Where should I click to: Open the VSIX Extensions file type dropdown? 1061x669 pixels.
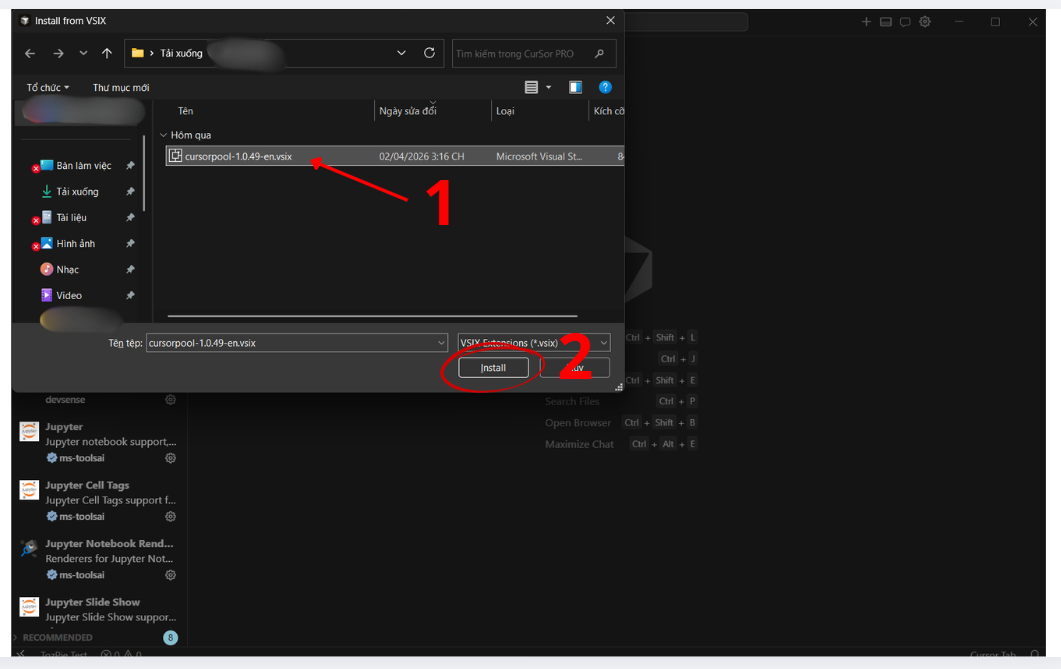(534, 343)
